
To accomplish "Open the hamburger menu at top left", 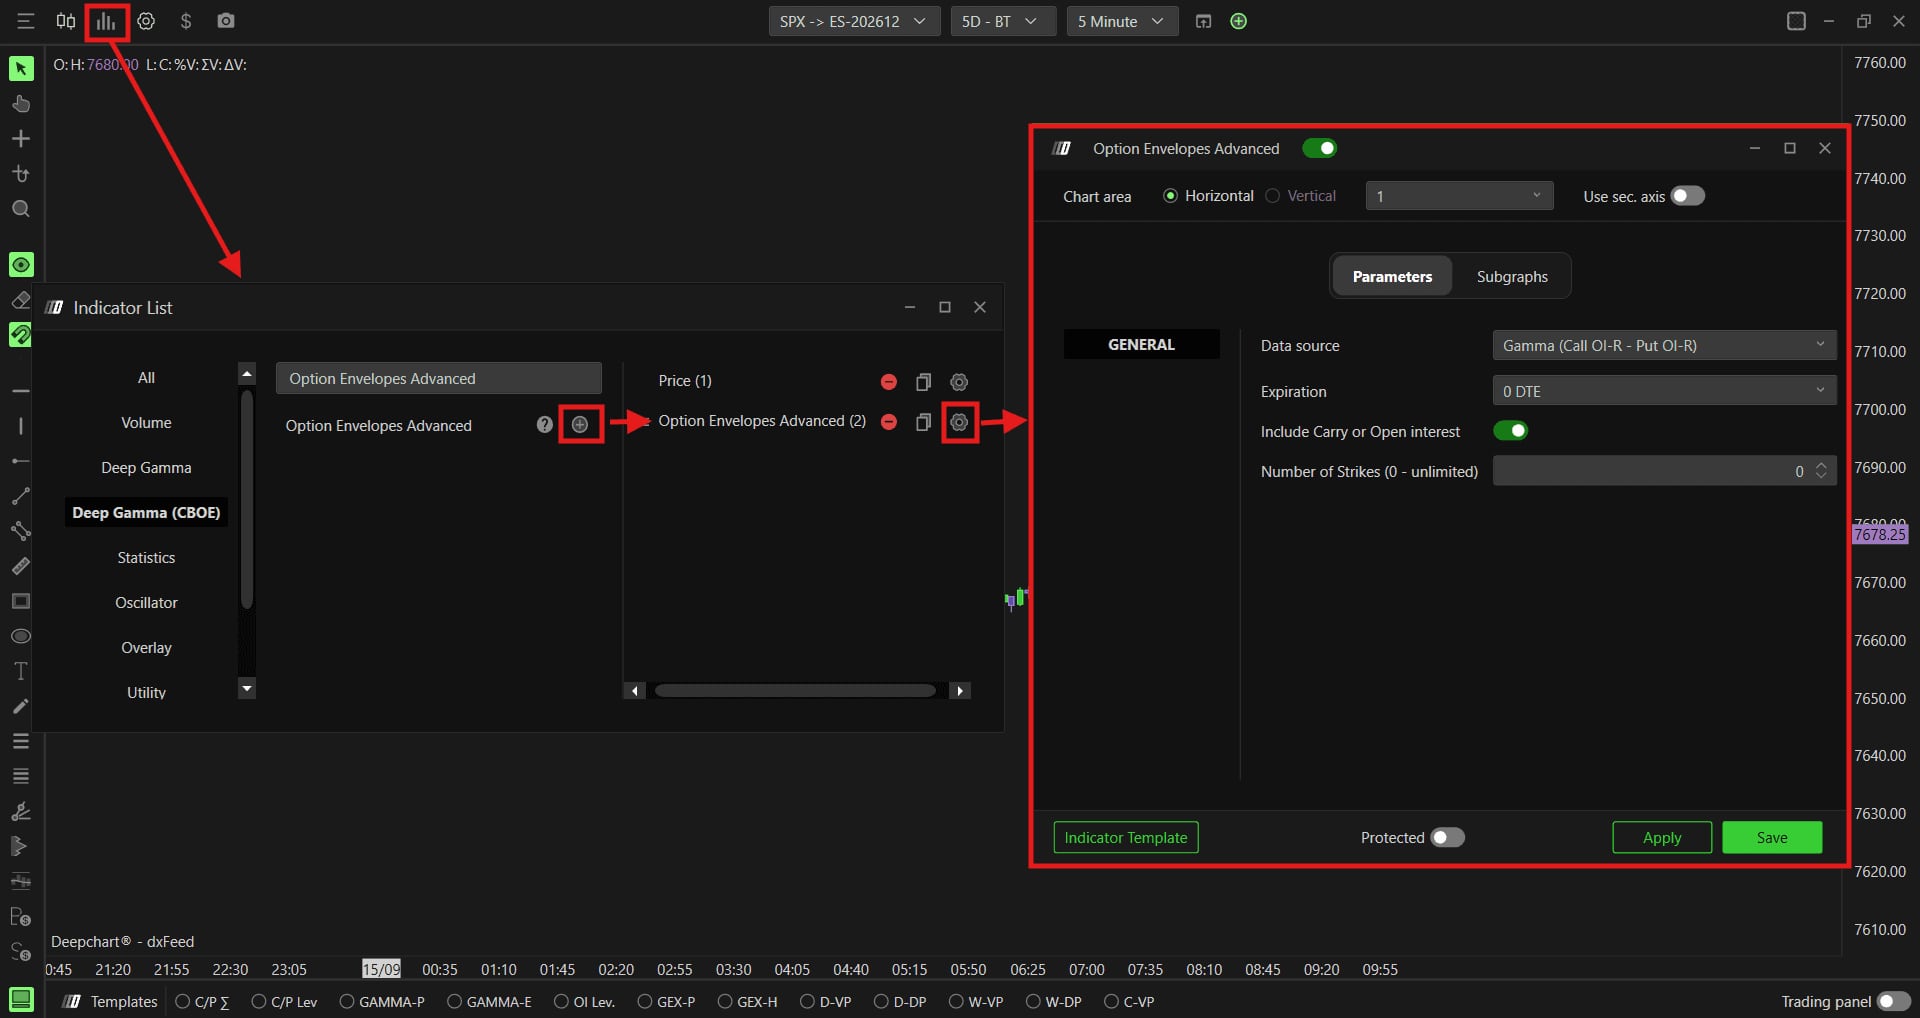I will pos(26,21).
